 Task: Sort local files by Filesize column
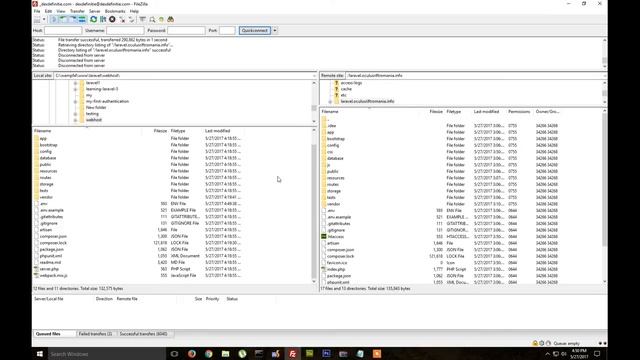click(160, 131)
